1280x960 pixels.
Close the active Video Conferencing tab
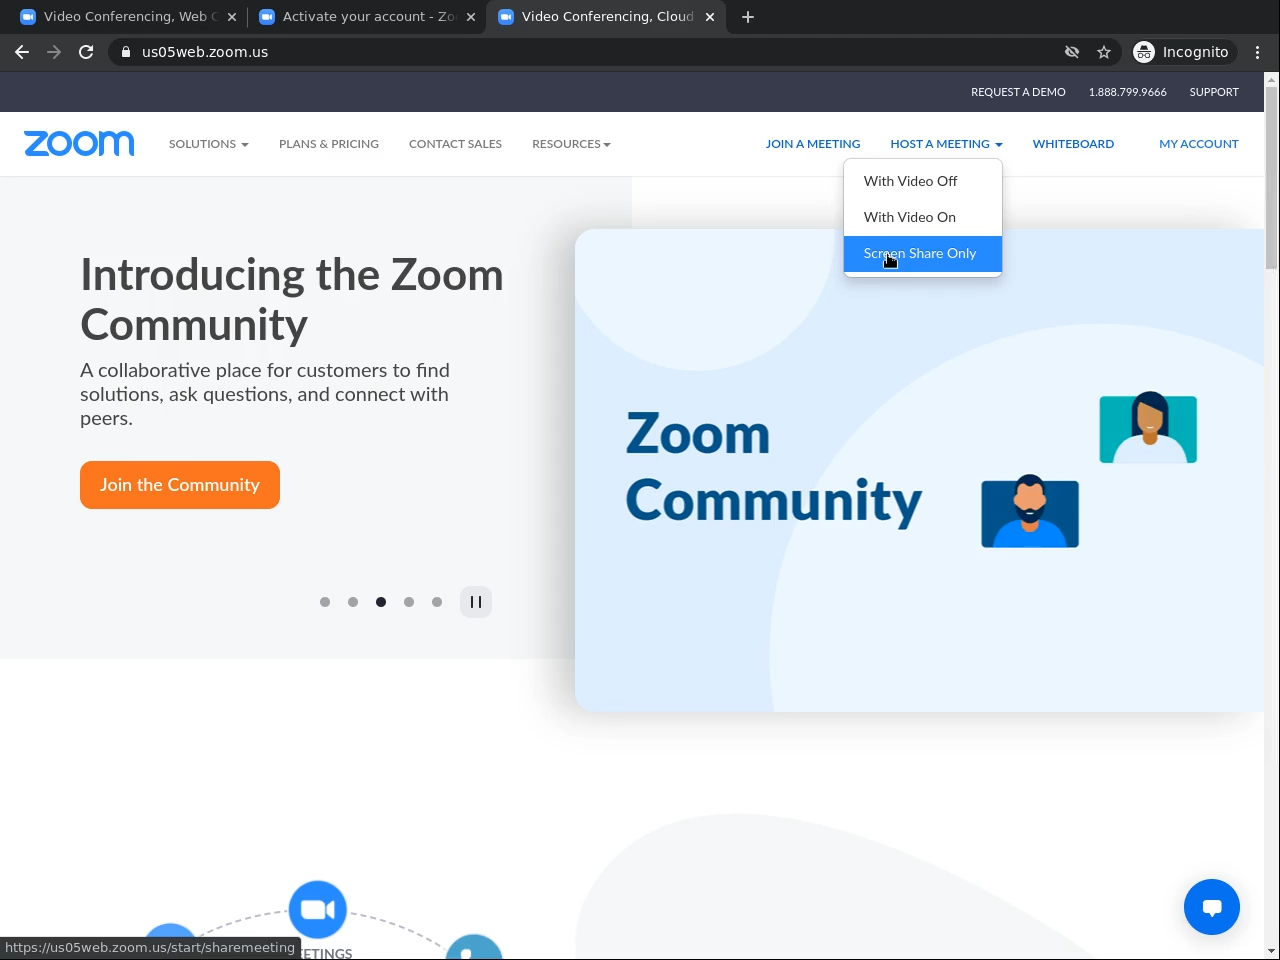click(x=710, y=17)
